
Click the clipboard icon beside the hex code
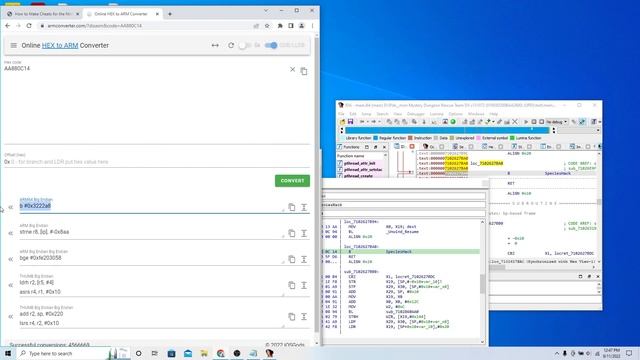[x=304, y=71]
